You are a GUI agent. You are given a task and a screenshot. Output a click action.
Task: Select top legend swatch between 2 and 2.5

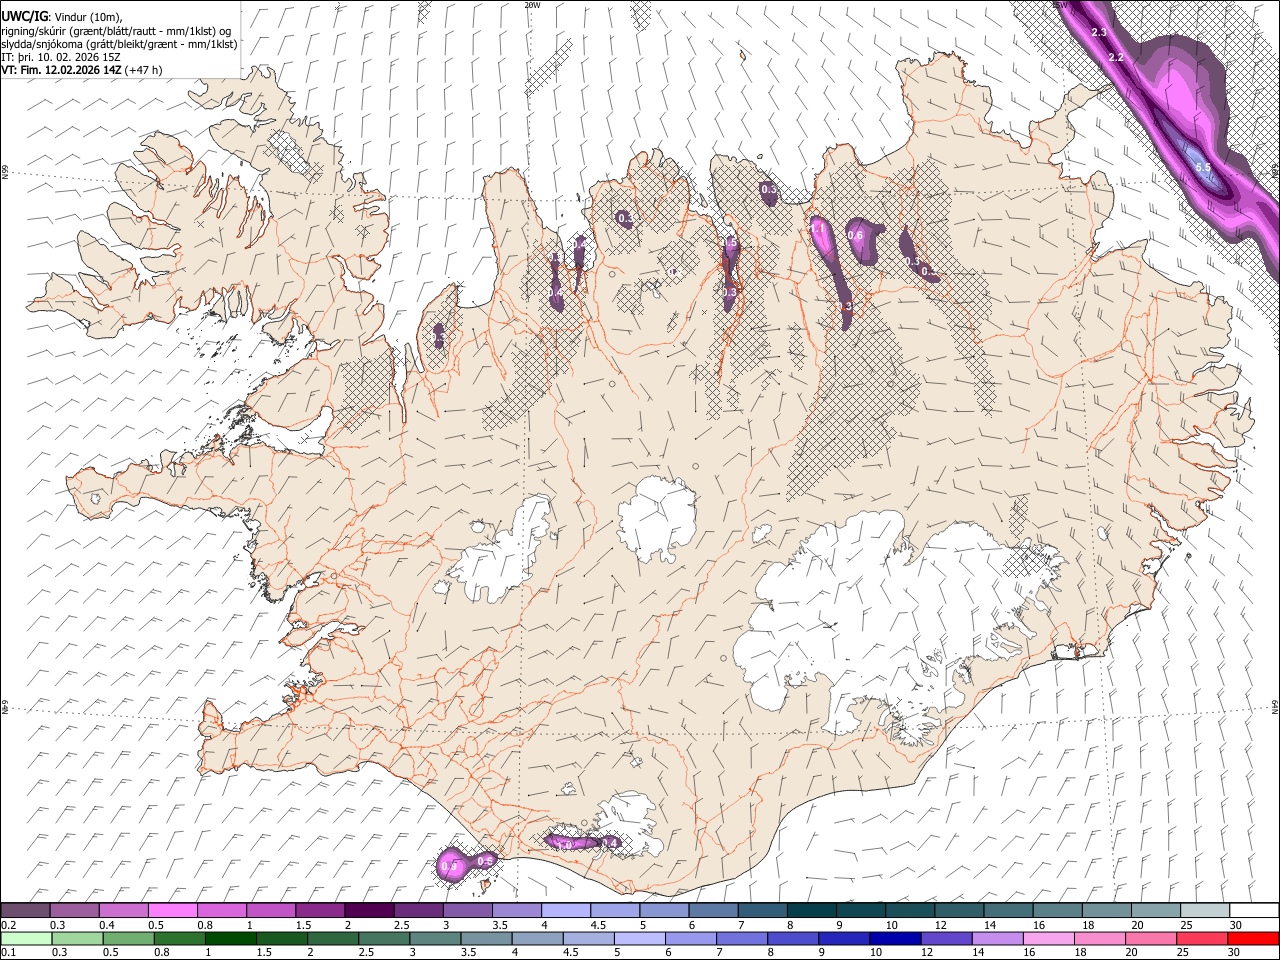point(369,910)
